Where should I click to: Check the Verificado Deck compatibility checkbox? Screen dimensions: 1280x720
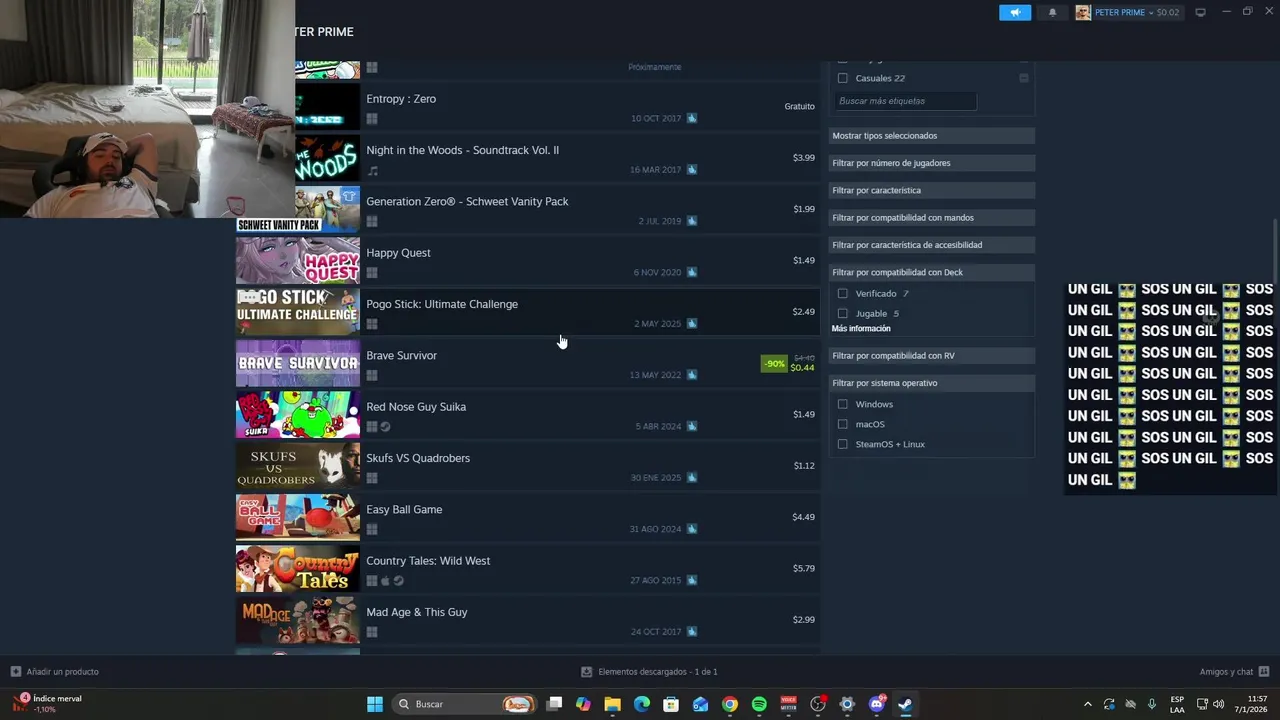pyautogui.click(x=842, y=294)
